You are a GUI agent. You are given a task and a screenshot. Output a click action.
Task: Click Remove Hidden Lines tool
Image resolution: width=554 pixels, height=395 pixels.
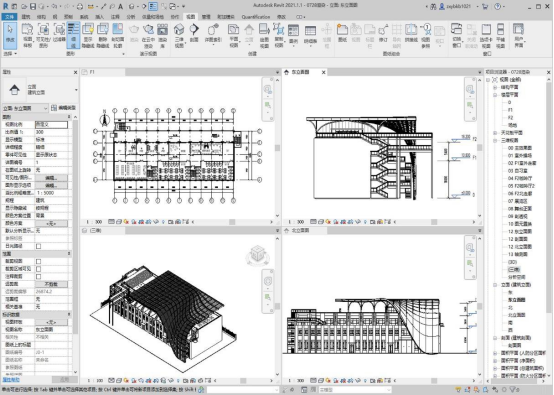click(103, 34)
